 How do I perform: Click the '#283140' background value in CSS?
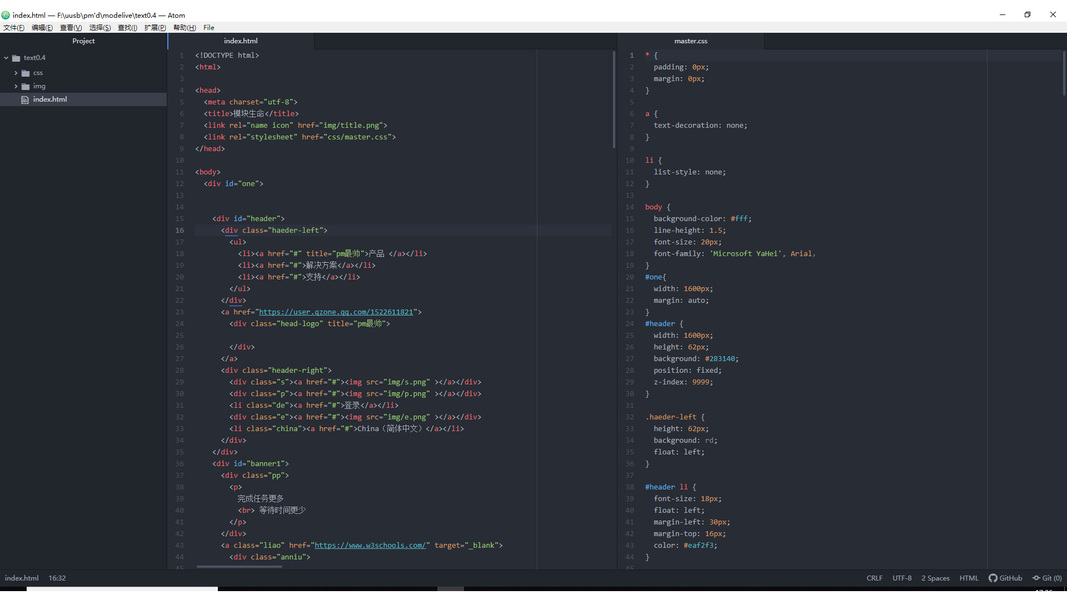pos(720,359)
